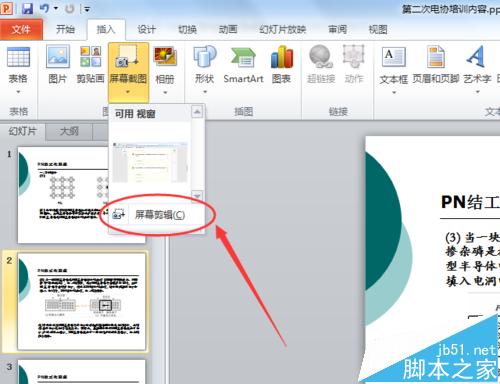Open the Undo history dropdown arrow
The image size is (500, 384).
(x=56, y=8)
